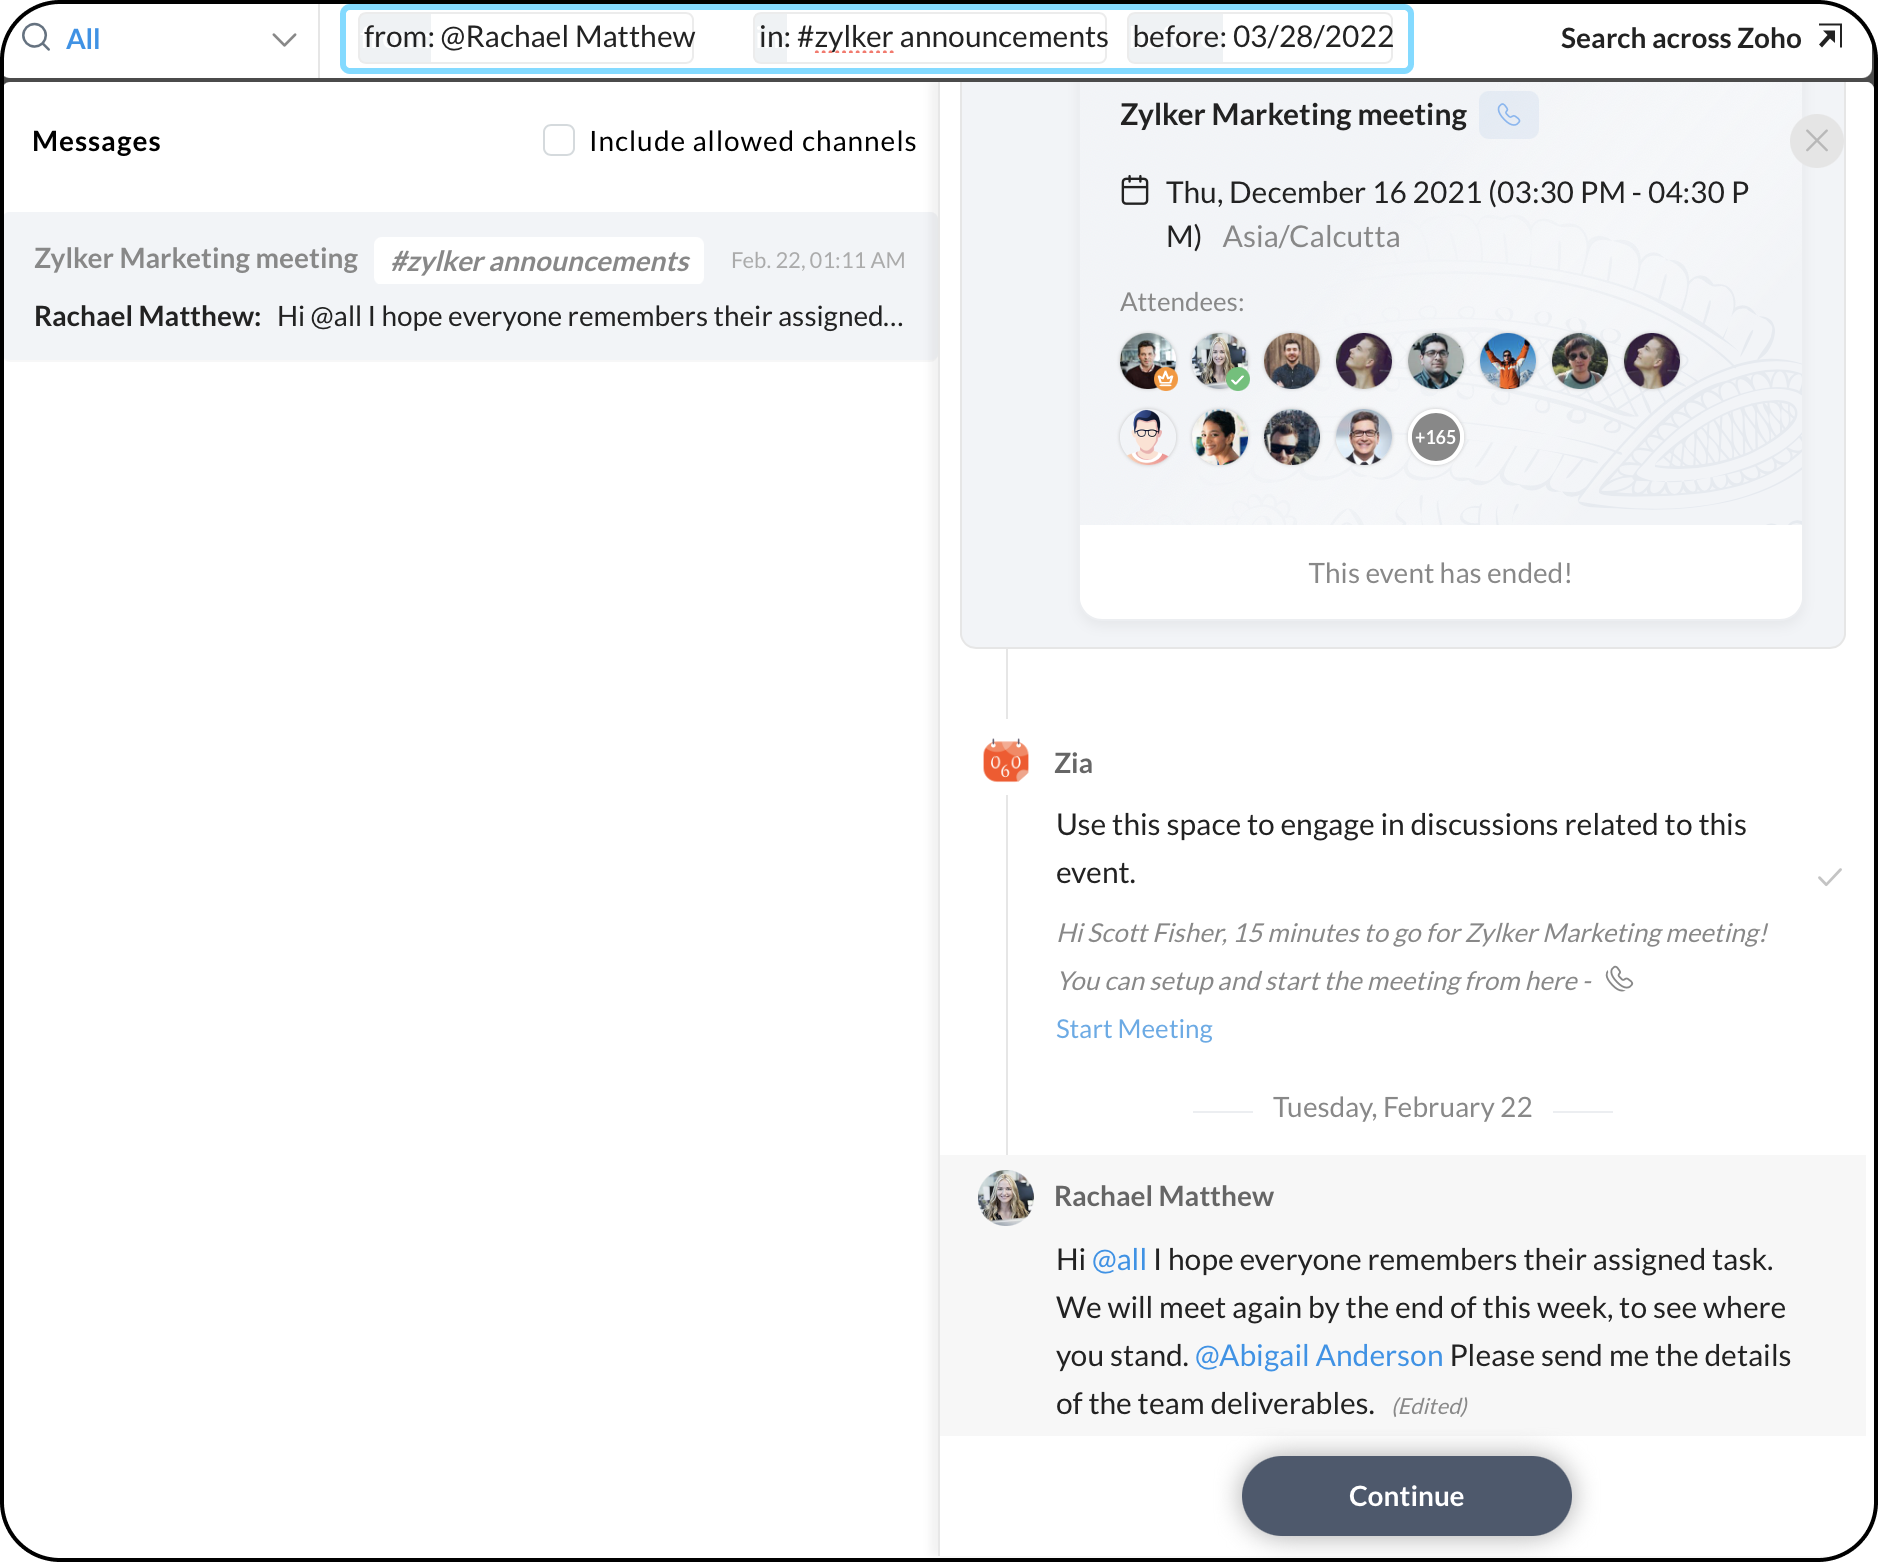The image size is (1878, 1562).
Task: Click the #zylker announcements tag in the result
Action: click(540, 260)
